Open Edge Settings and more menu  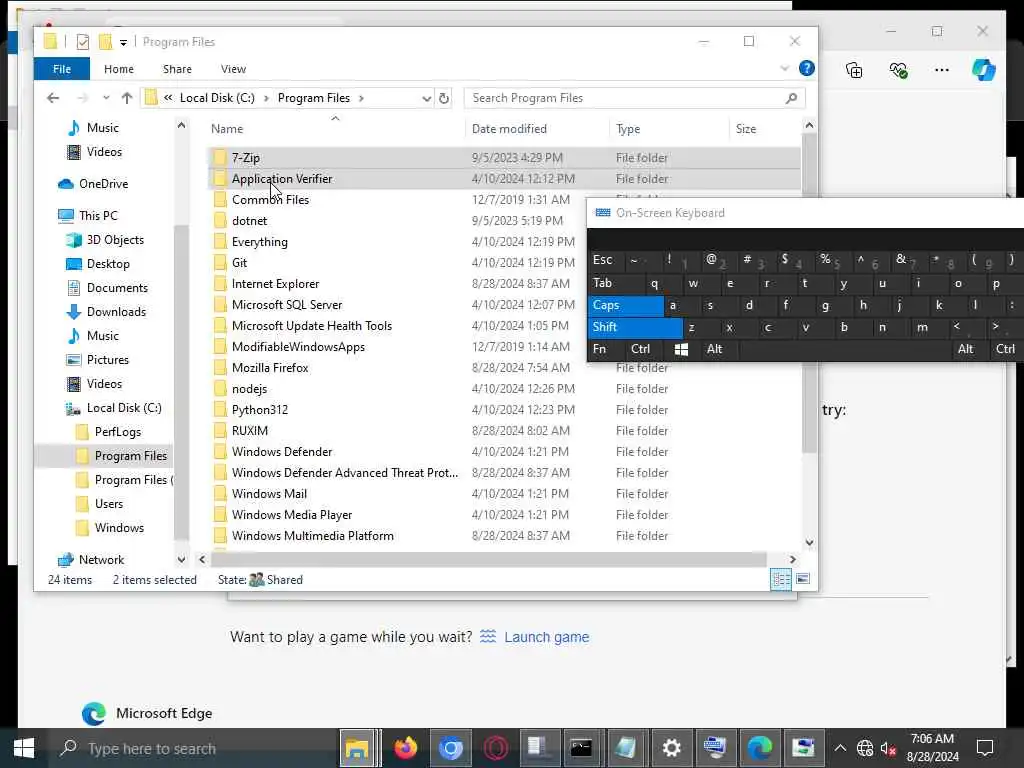[941, 70]
